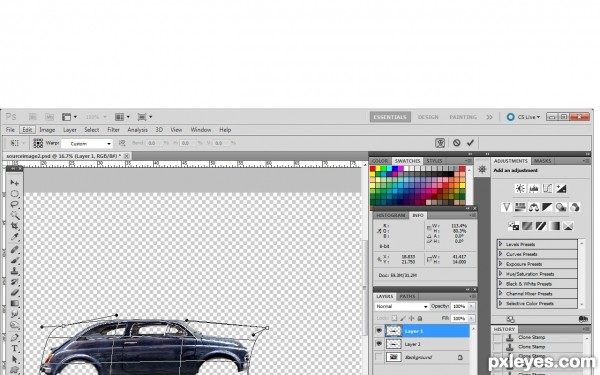Switch to the Paths tab
The image size is (600, 375).
coord(407,297)
